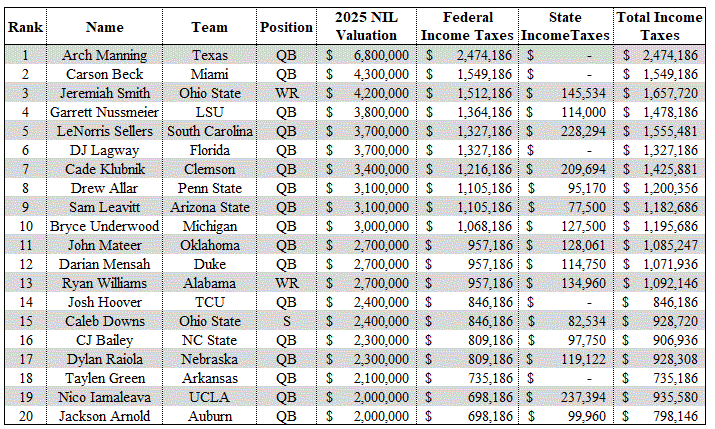
Task: Select the Name column header
Action: pos(105,27)
